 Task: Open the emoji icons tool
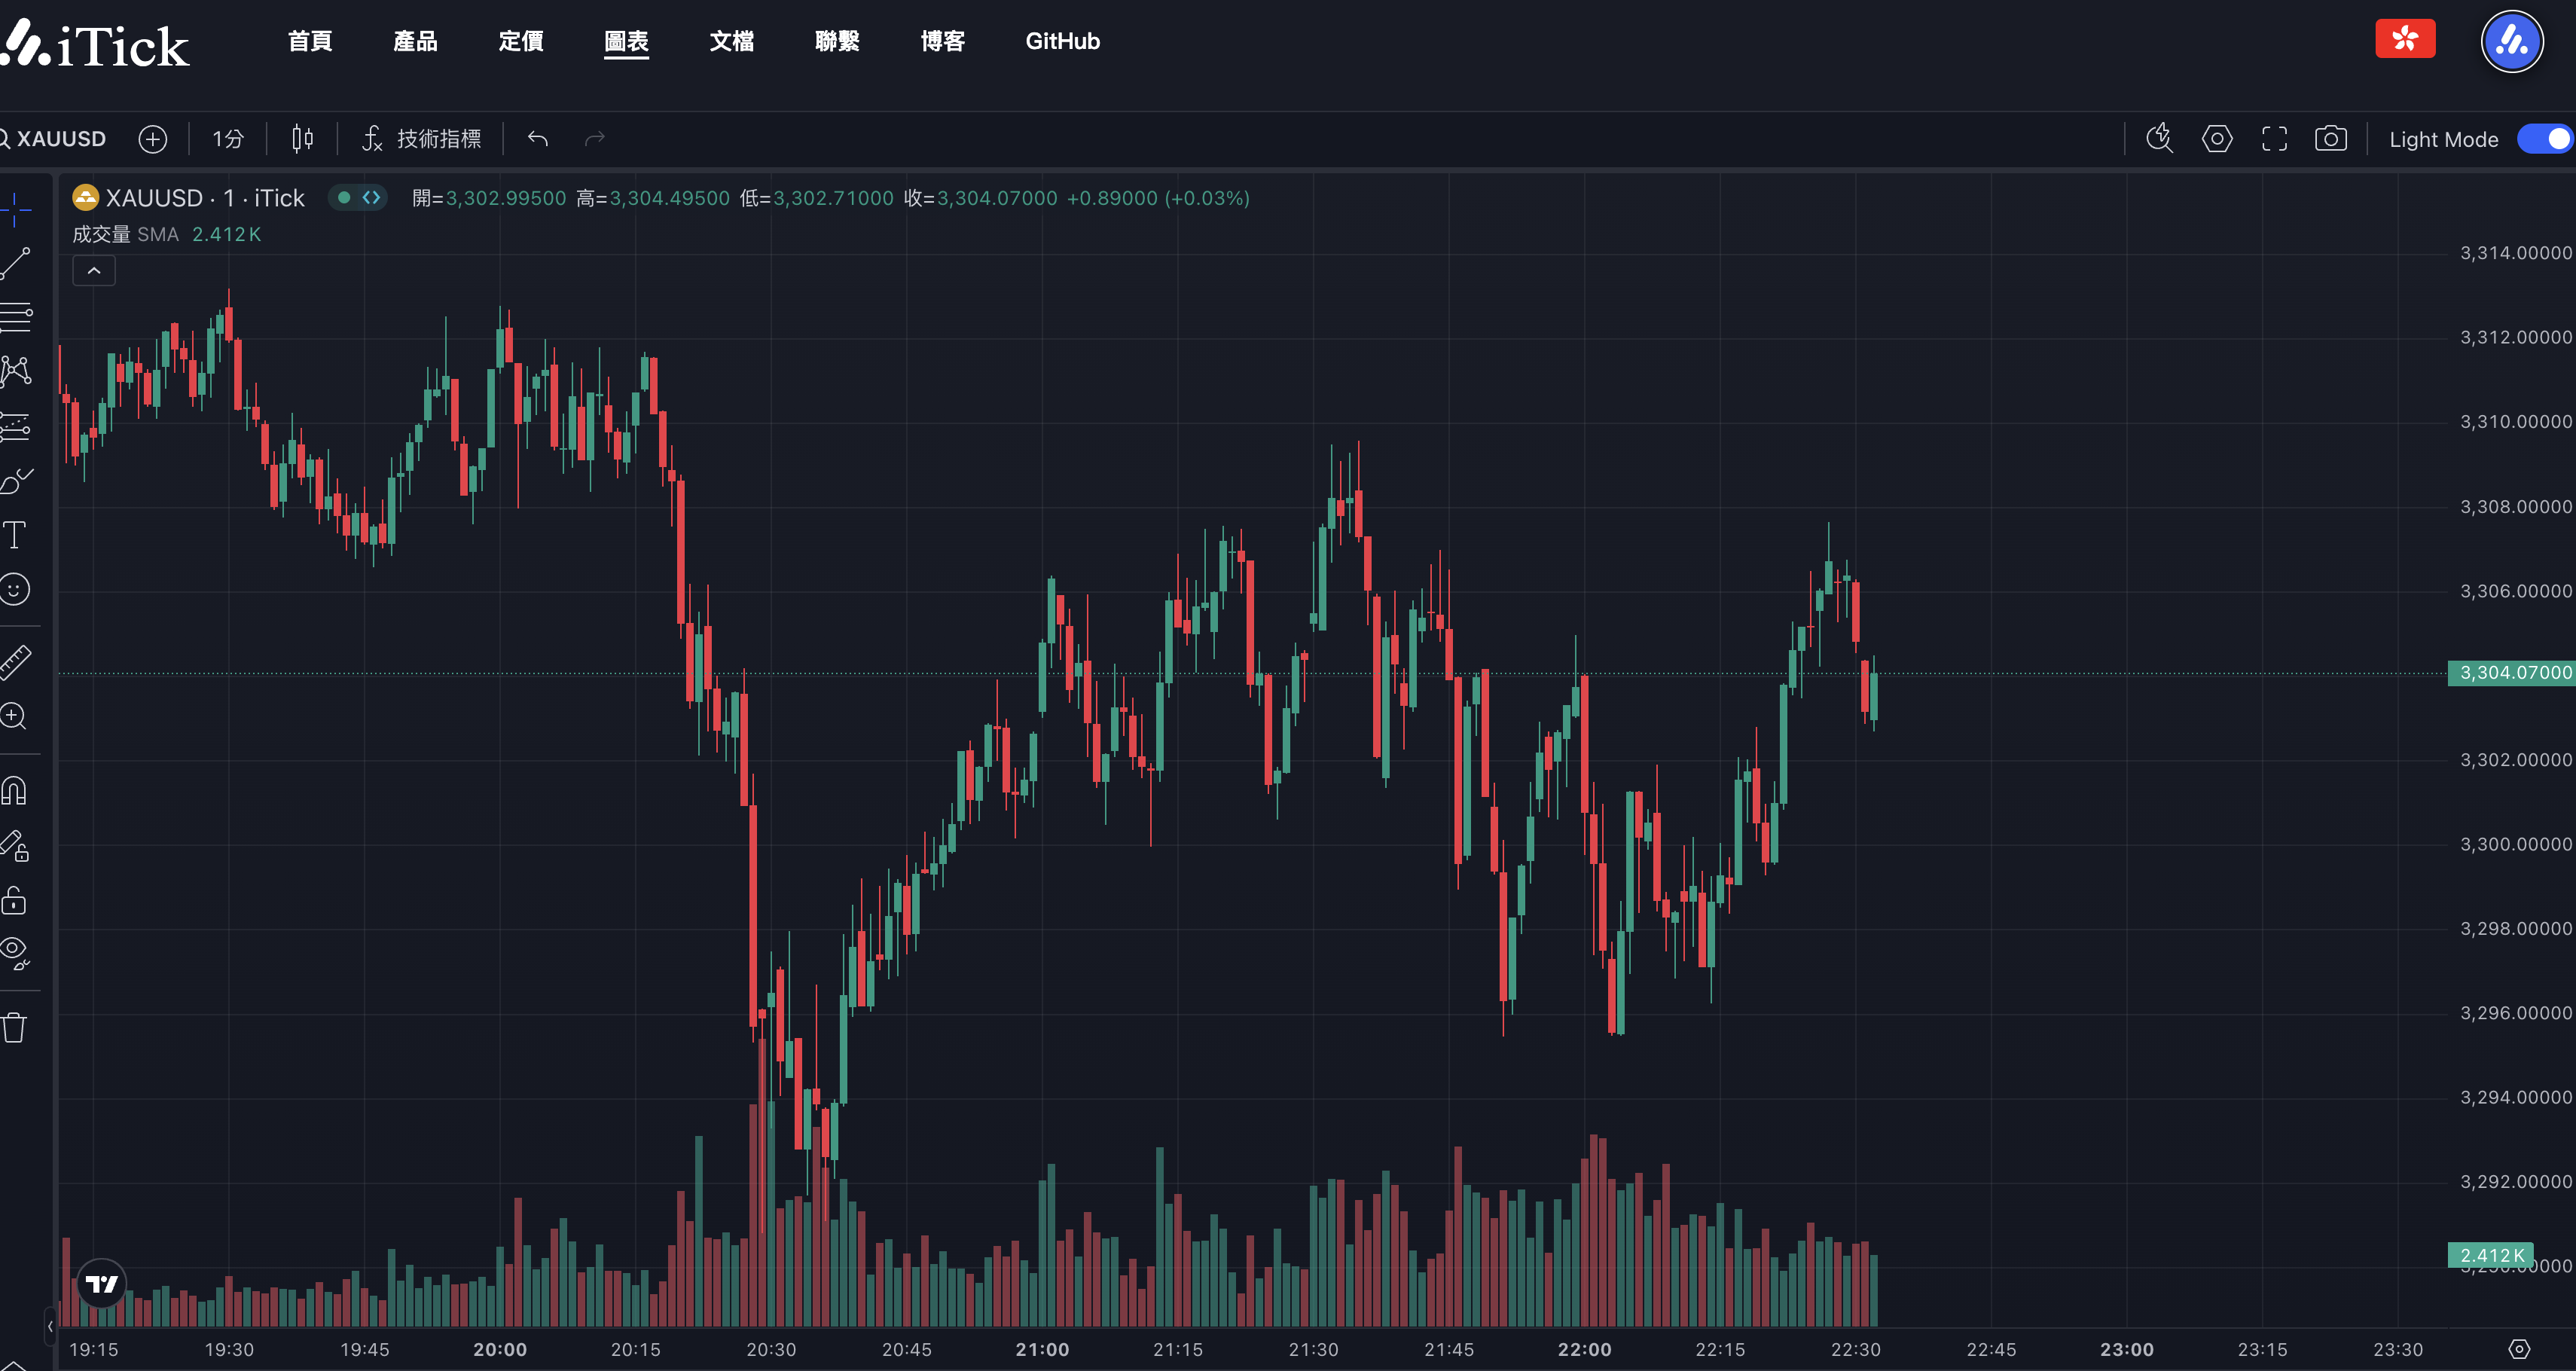15,589
